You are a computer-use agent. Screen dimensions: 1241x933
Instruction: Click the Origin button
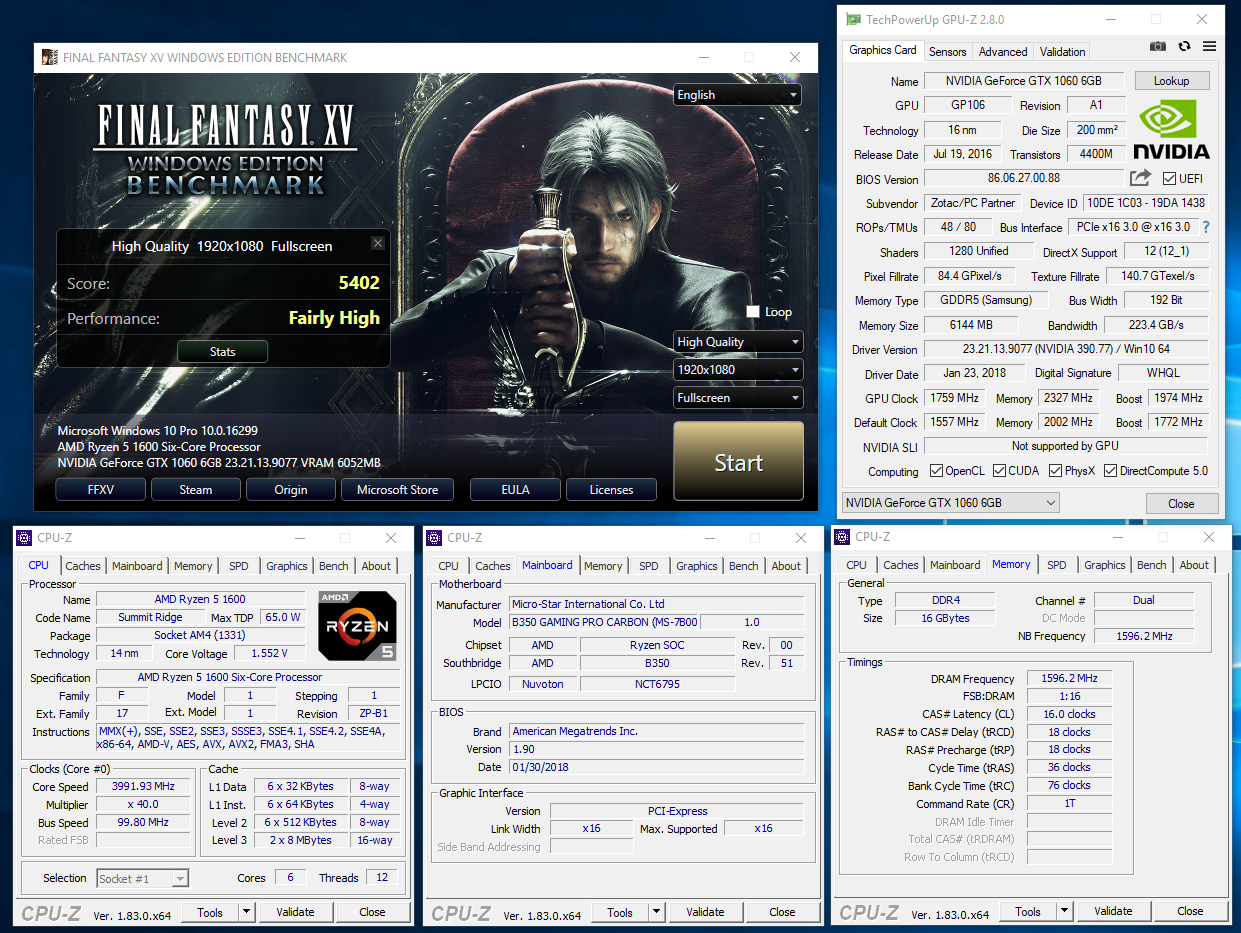[x=291, y=490]
